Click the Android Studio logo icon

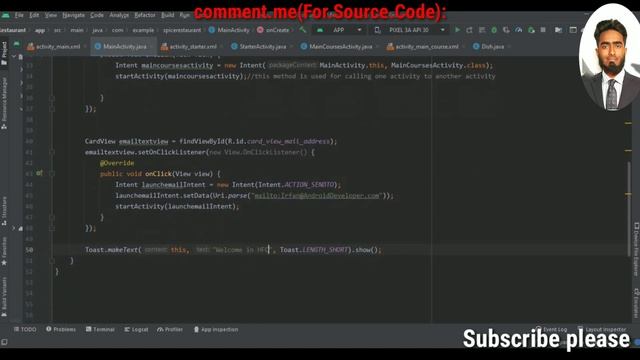pyautogui.click(x=5, y=15)
